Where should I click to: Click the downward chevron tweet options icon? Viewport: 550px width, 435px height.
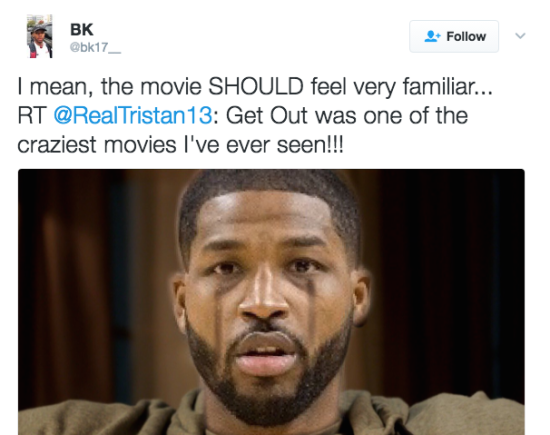[520, 35]
